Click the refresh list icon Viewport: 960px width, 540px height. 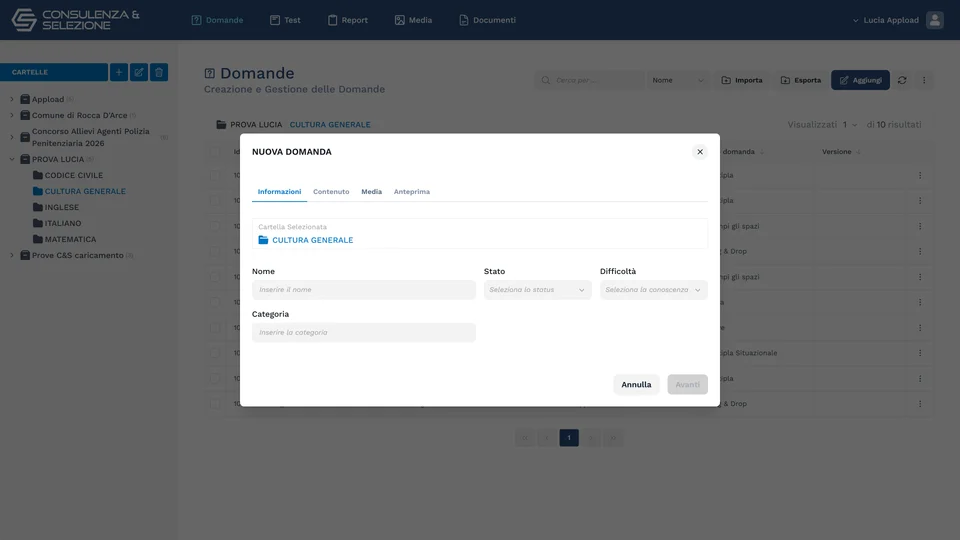pos(902,80)
